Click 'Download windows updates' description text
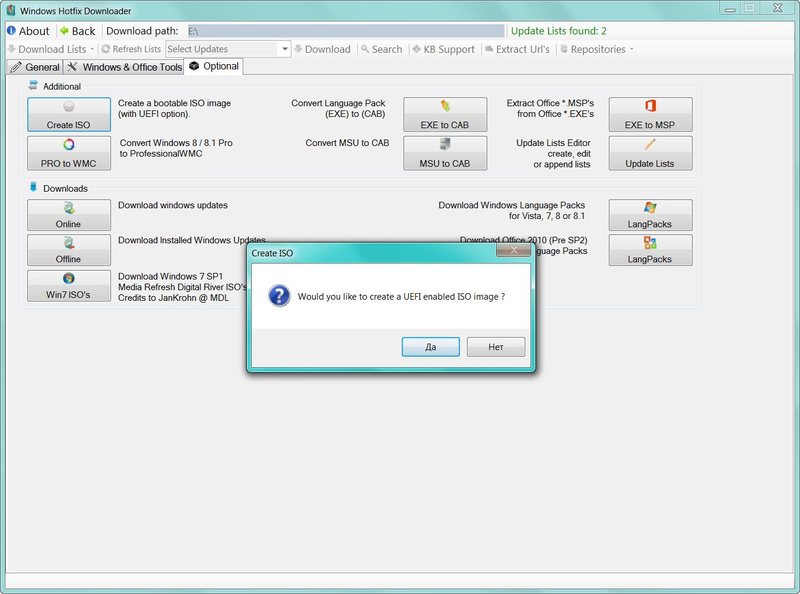This screenshot has width=800, height=594. (173, 205)
